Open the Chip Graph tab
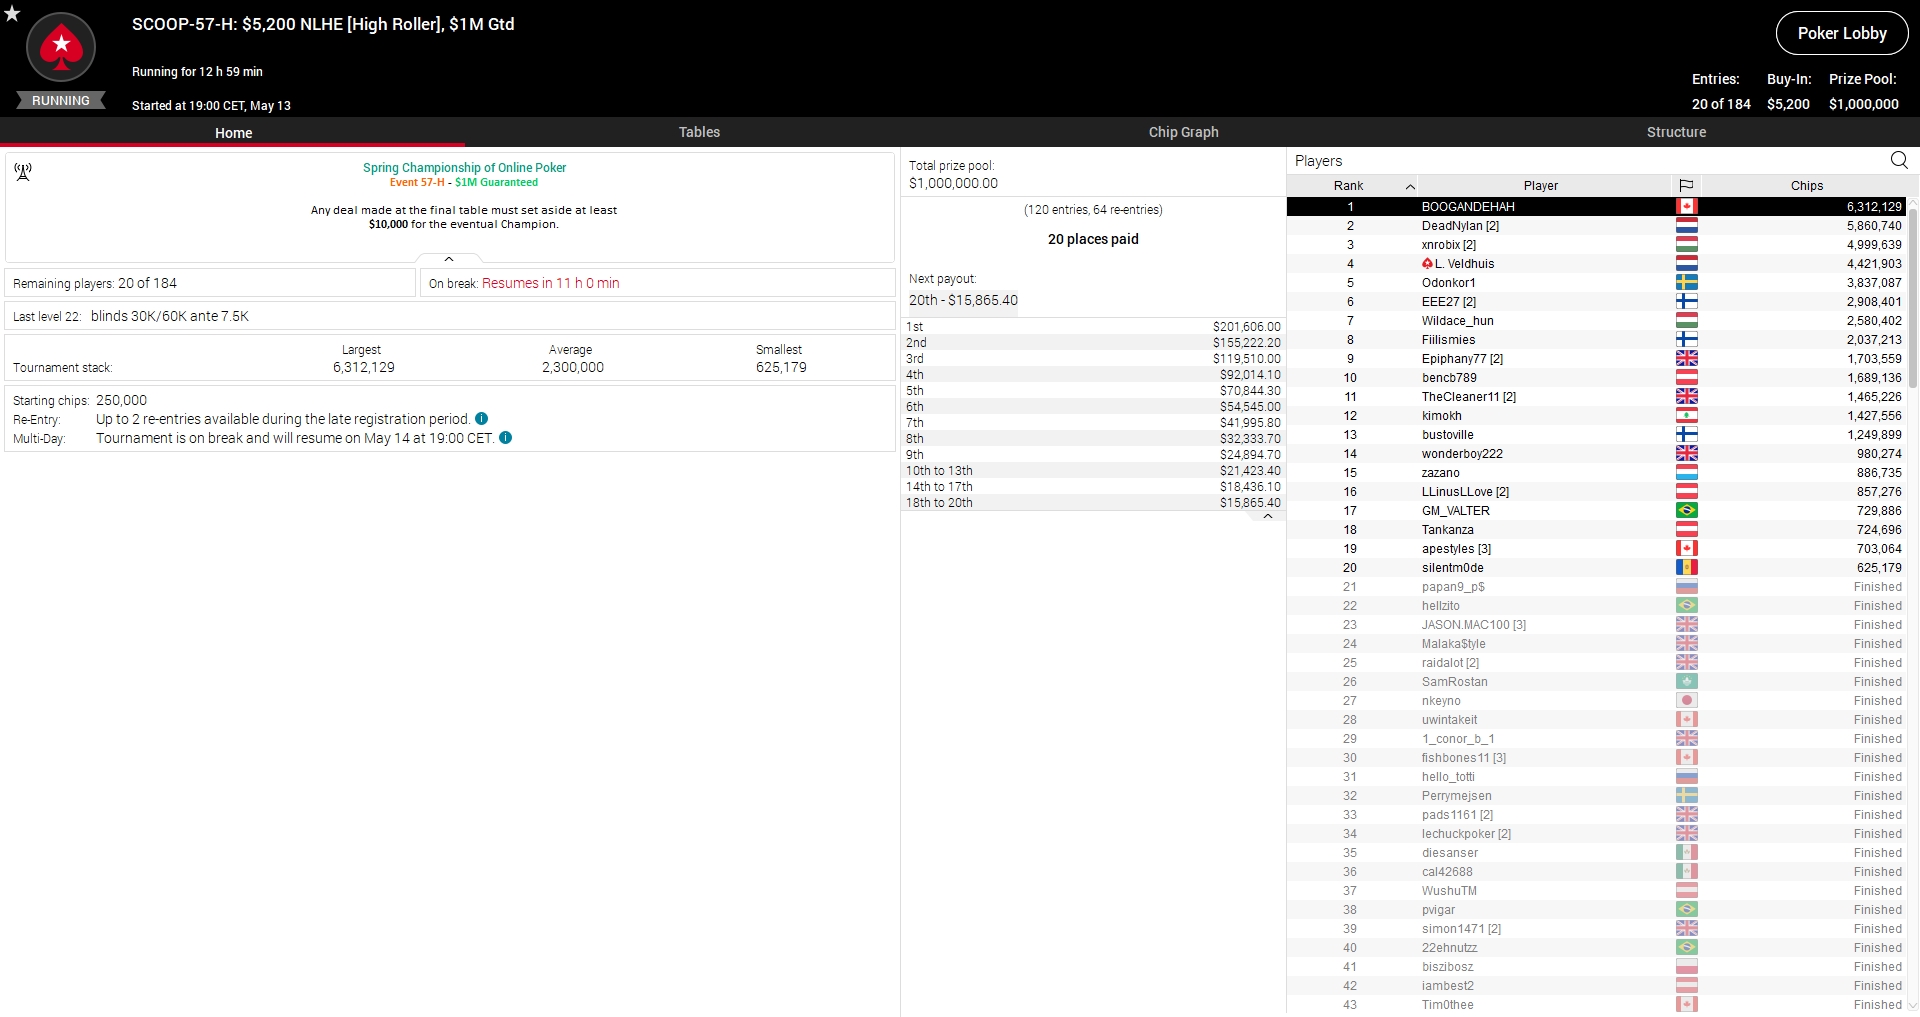Viewport: 1920px width, 1017px height. 1183,132
